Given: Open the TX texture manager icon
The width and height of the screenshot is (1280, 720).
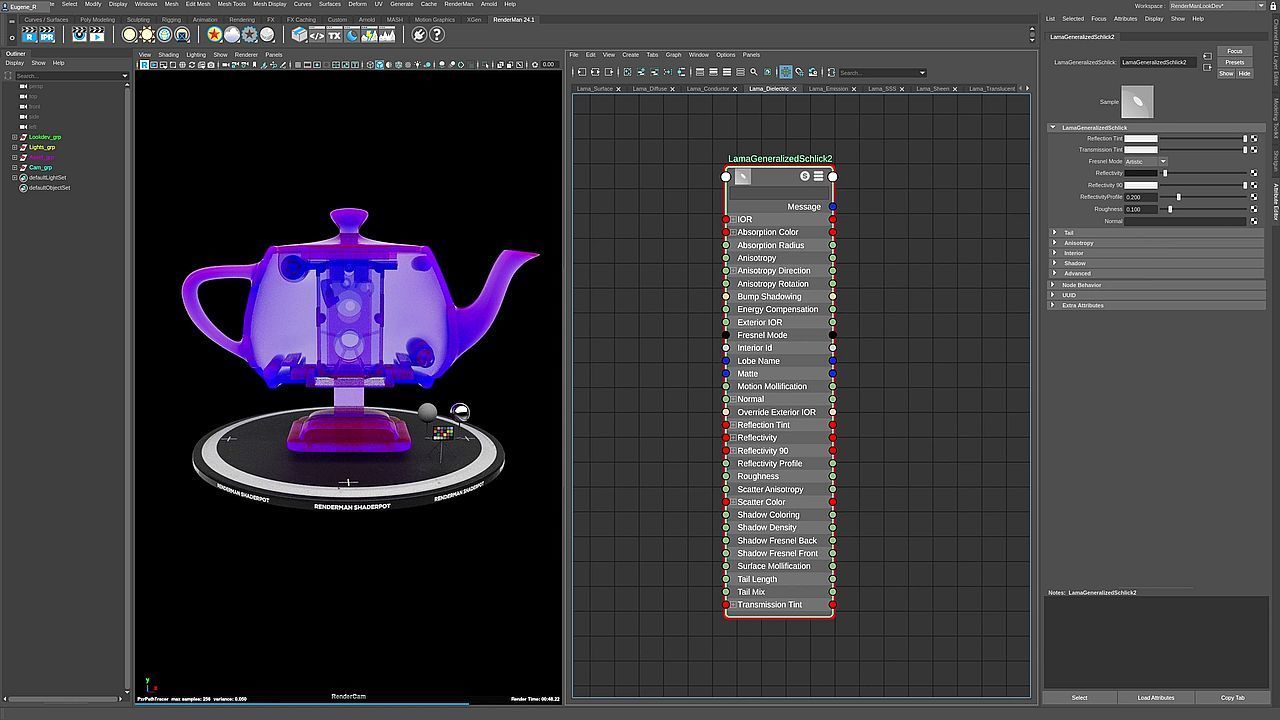Looking at the screenshot, I should 335,35.
